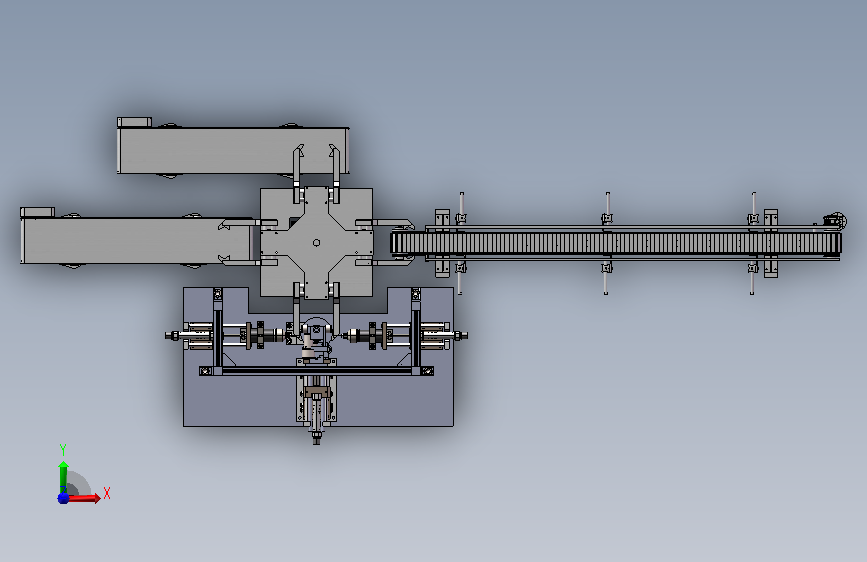Select the small box atop the upper-left conveyor end

[134, 122]
